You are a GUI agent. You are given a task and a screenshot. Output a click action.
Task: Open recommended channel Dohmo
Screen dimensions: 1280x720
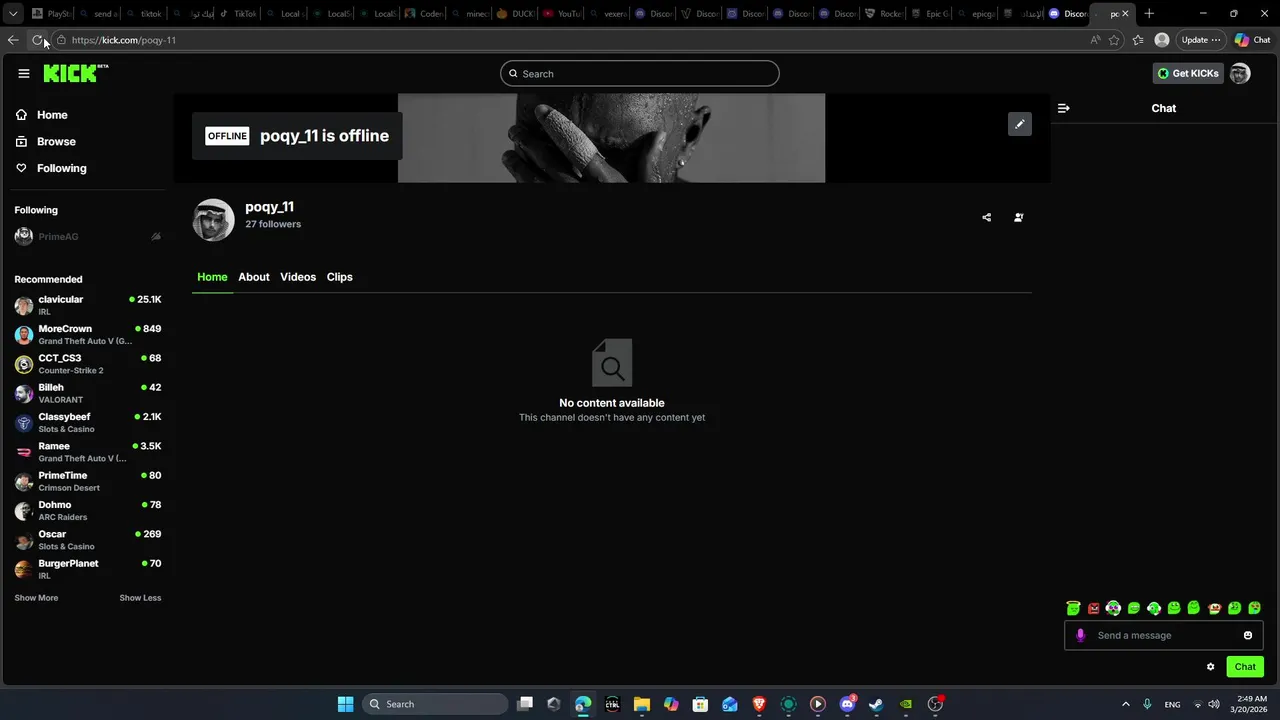[88, 510]
